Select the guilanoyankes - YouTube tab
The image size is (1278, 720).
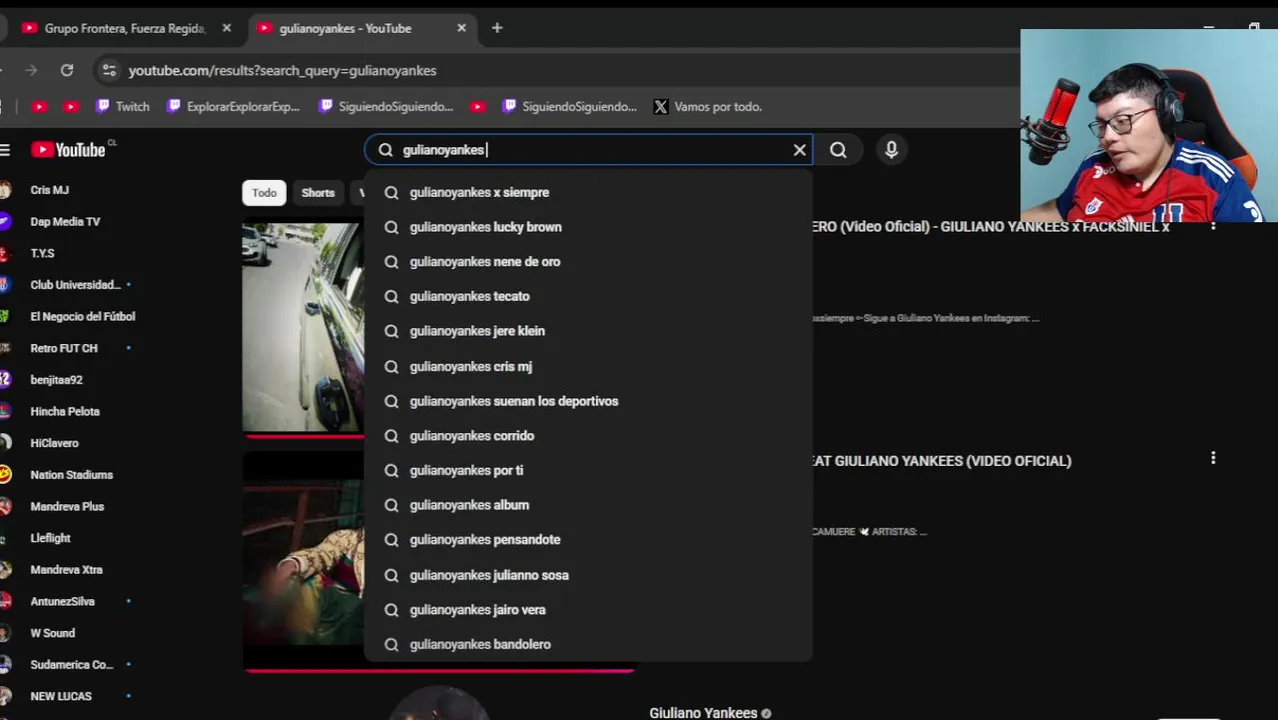360,28
